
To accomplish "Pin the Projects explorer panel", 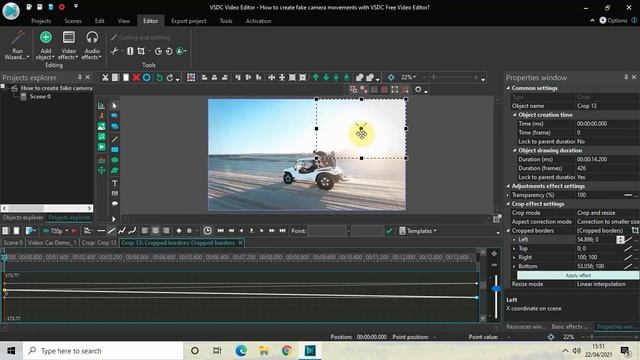I will [80, 77].
